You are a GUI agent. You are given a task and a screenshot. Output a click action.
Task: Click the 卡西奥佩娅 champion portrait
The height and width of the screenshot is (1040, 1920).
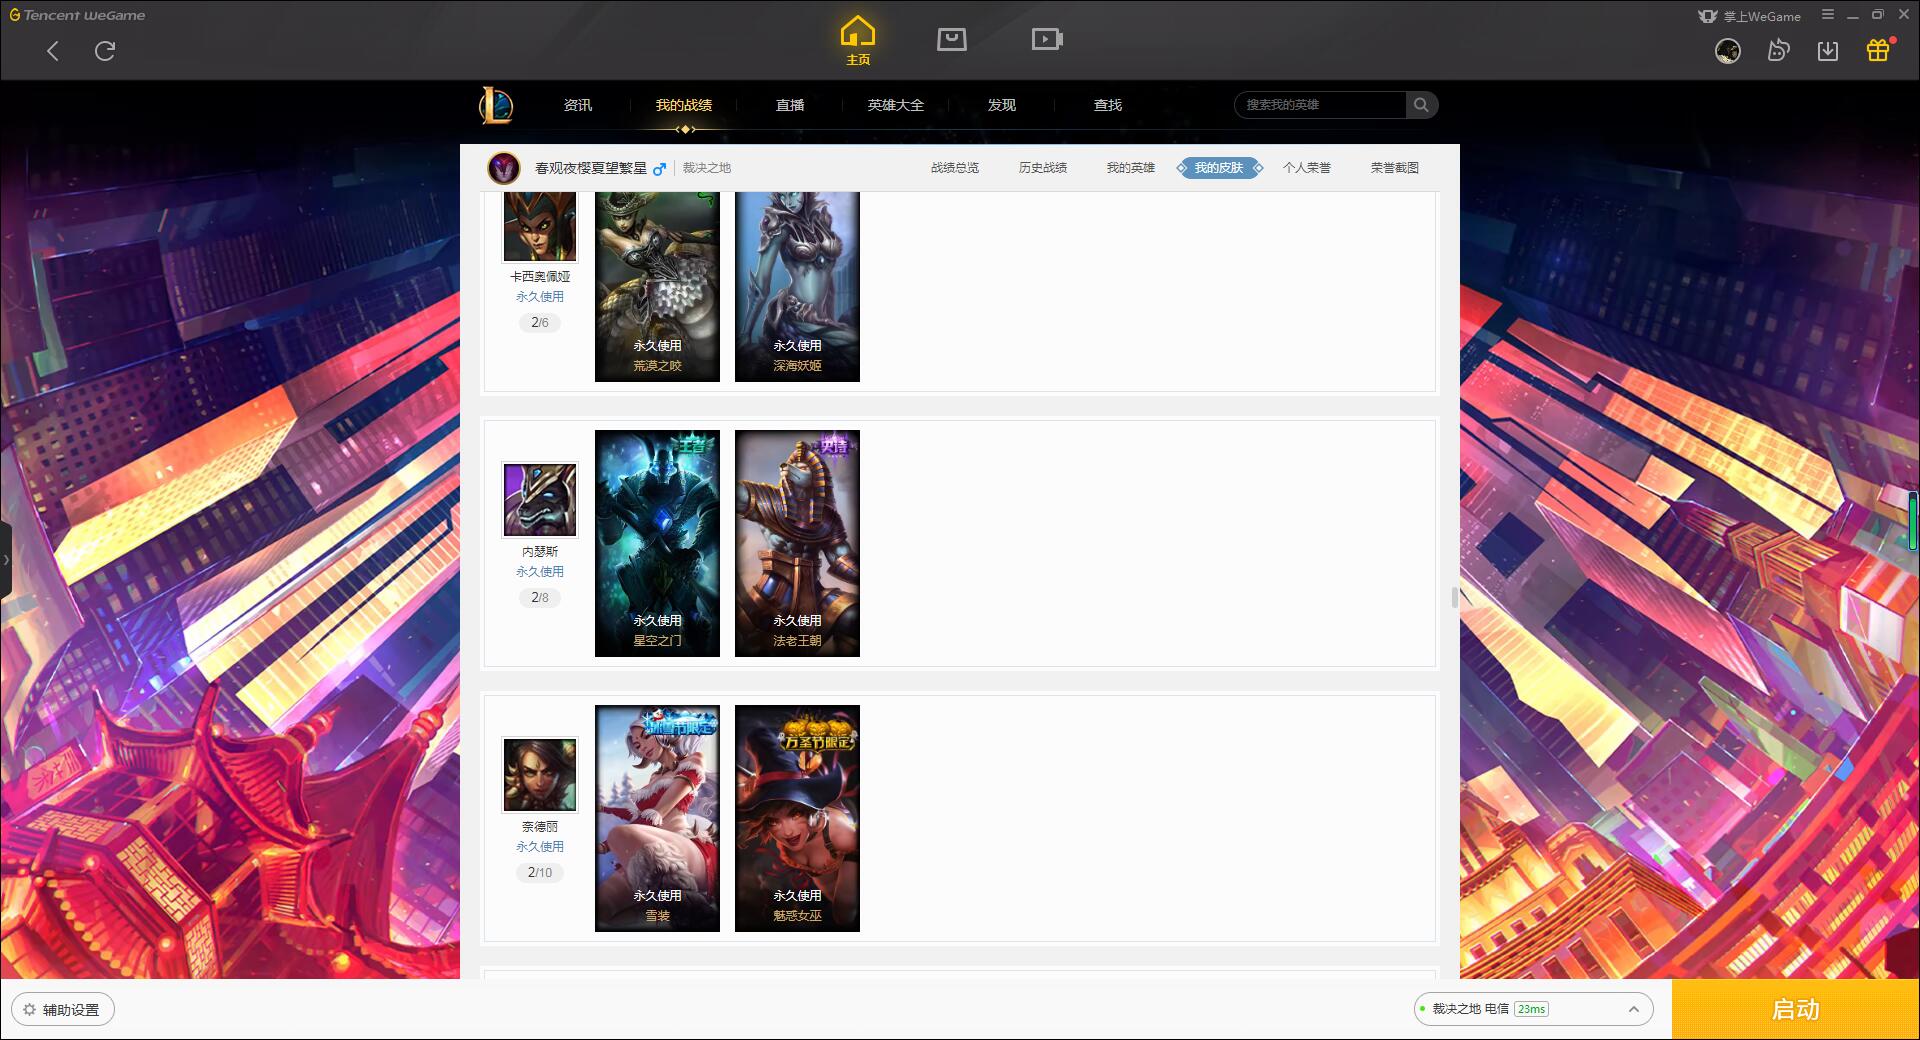pos(540,226)
